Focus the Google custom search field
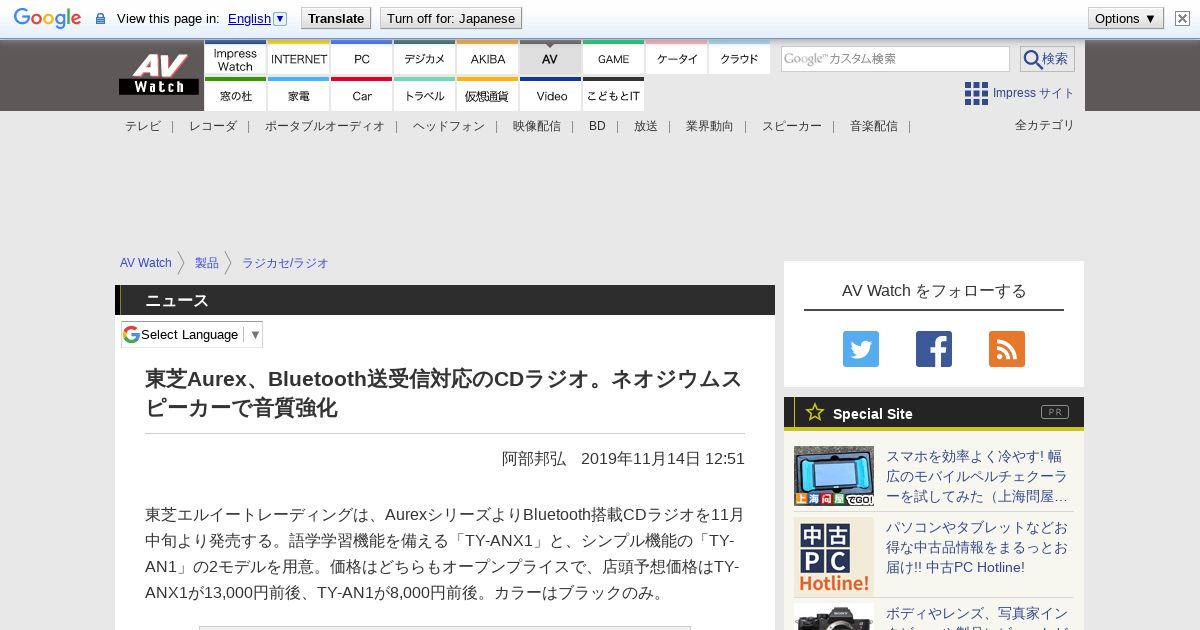Screen dimensions: 1200x630 pyautogui.click(x=895, y=59)
